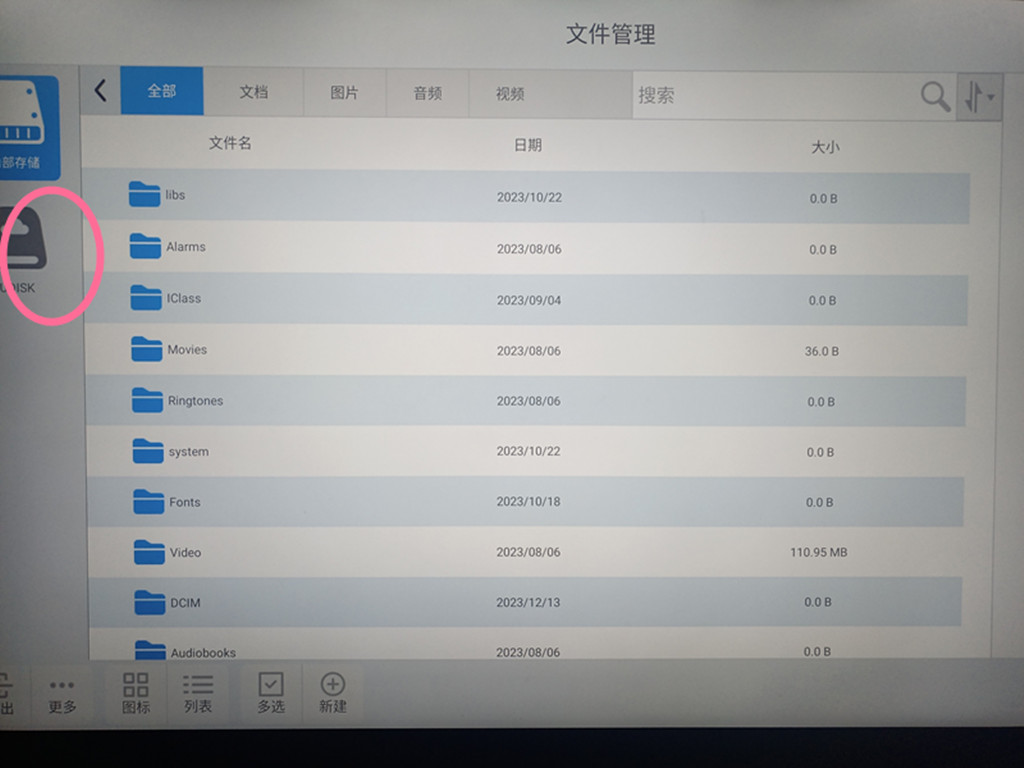
Task: Click the 2023/09/04 date of IClass
Action: pos(529,300)
